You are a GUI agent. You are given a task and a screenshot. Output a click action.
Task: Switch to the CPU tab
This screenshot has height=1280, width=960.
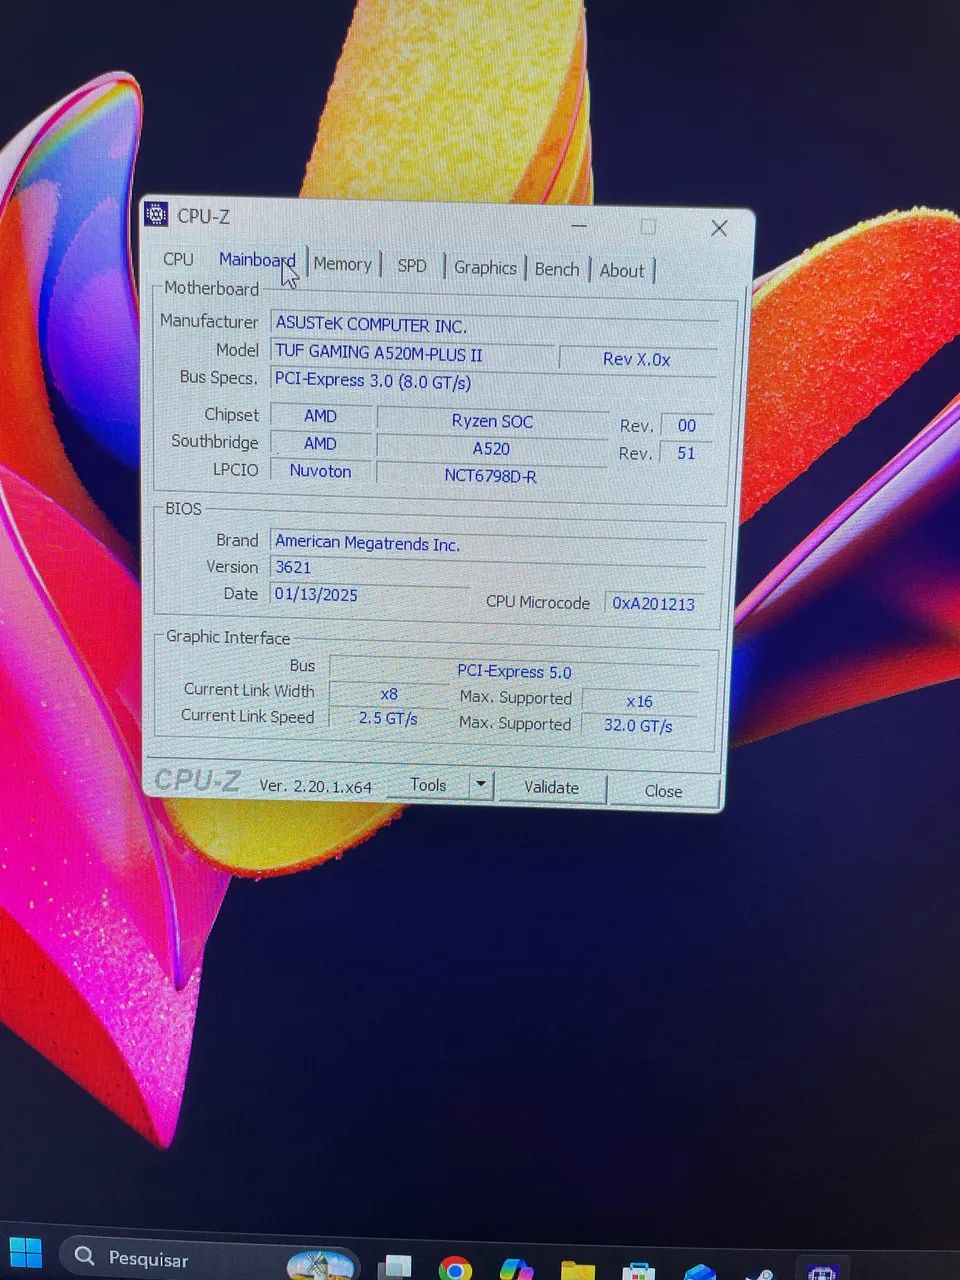[x=178, y=259]
